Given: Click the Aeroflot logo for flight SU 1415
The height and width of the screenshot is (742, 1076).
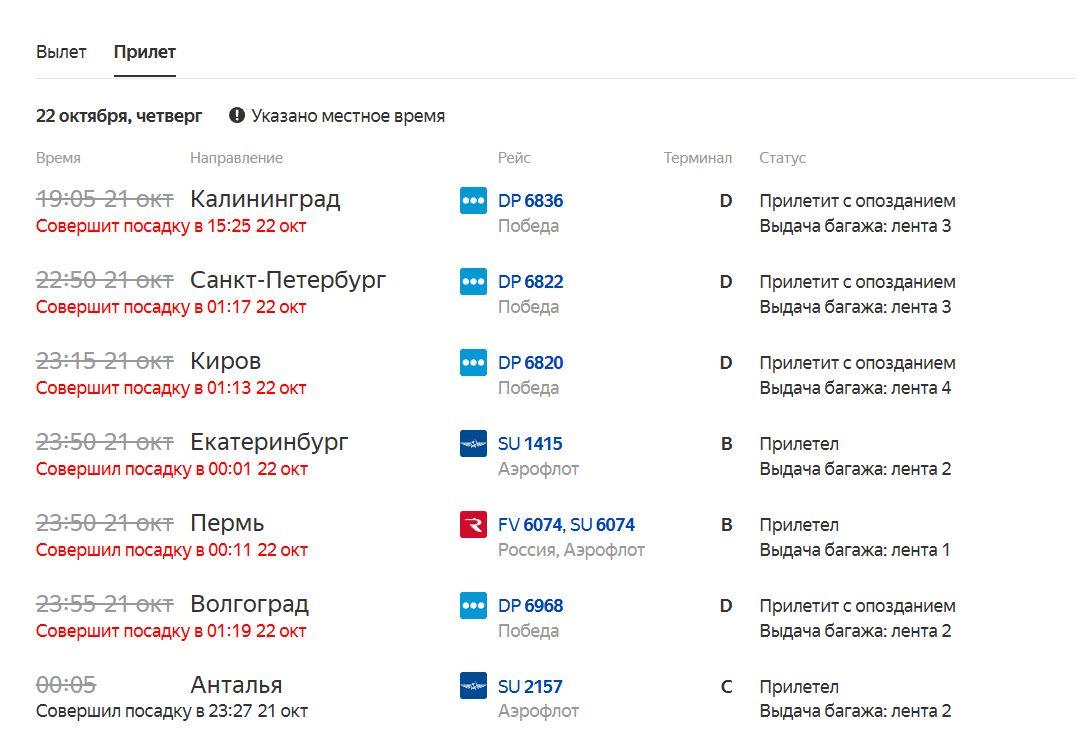Looking at the screenshot, I should click(x=473, y=443).
